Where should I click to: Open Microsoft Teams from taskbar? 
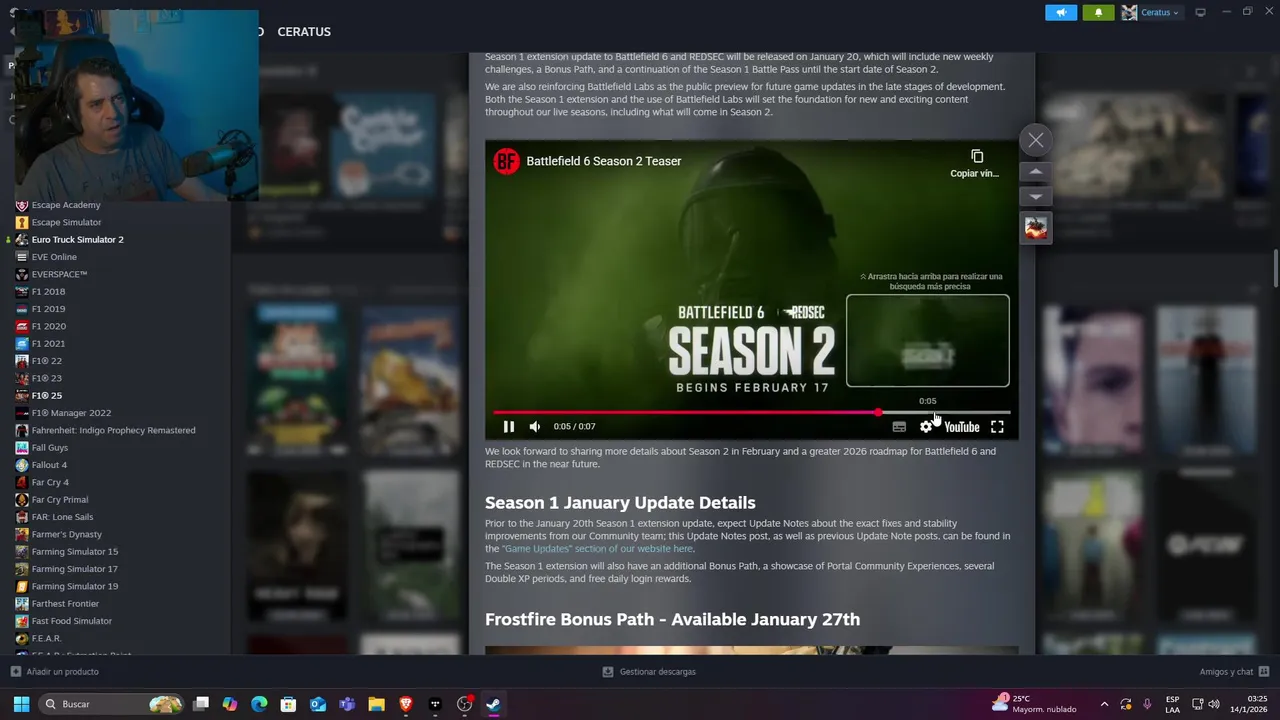coord(347,704)
